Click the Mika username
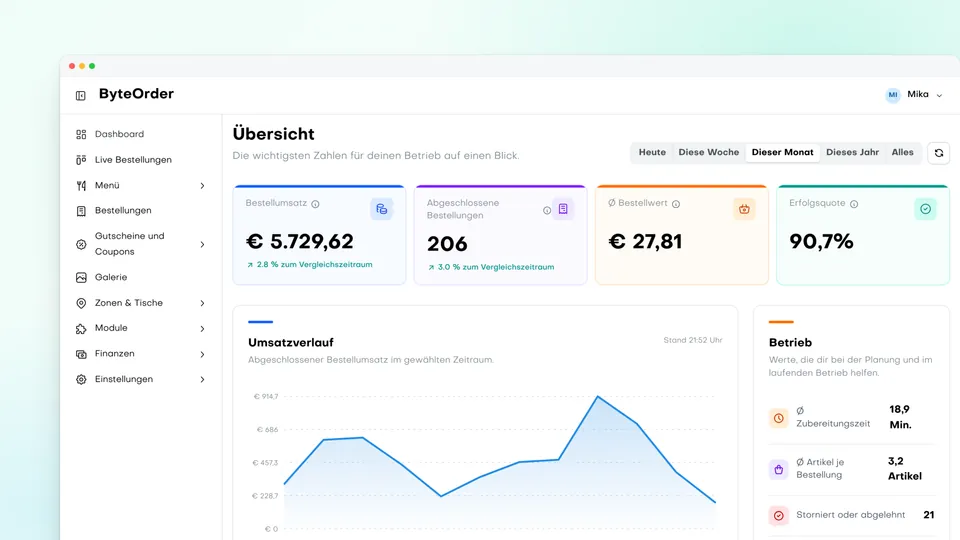The height and width of the screenshot is (540, 960). click(918, 94)
